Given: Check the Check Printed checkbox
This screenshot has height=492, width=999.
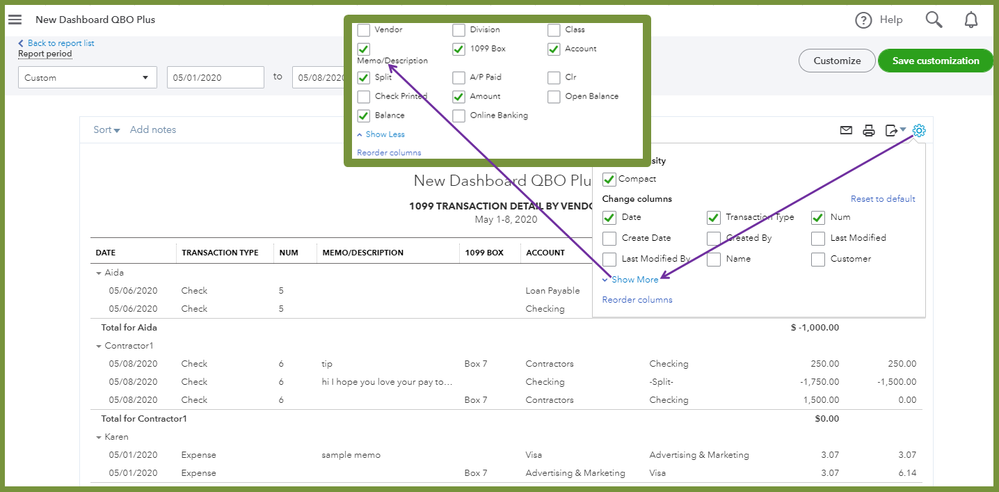Looking at the screenshot, I should (x=363, y=97).
